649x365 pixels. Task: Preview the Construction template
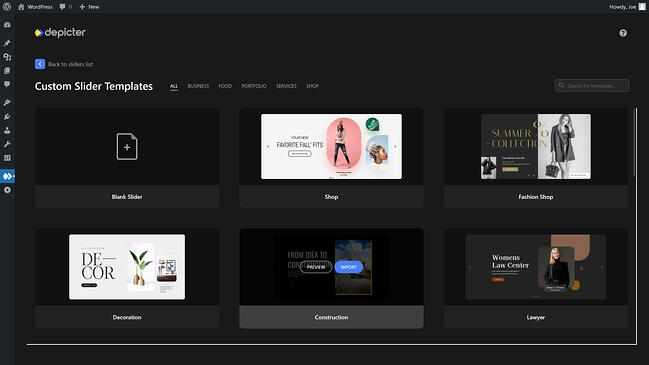point(316,267)
